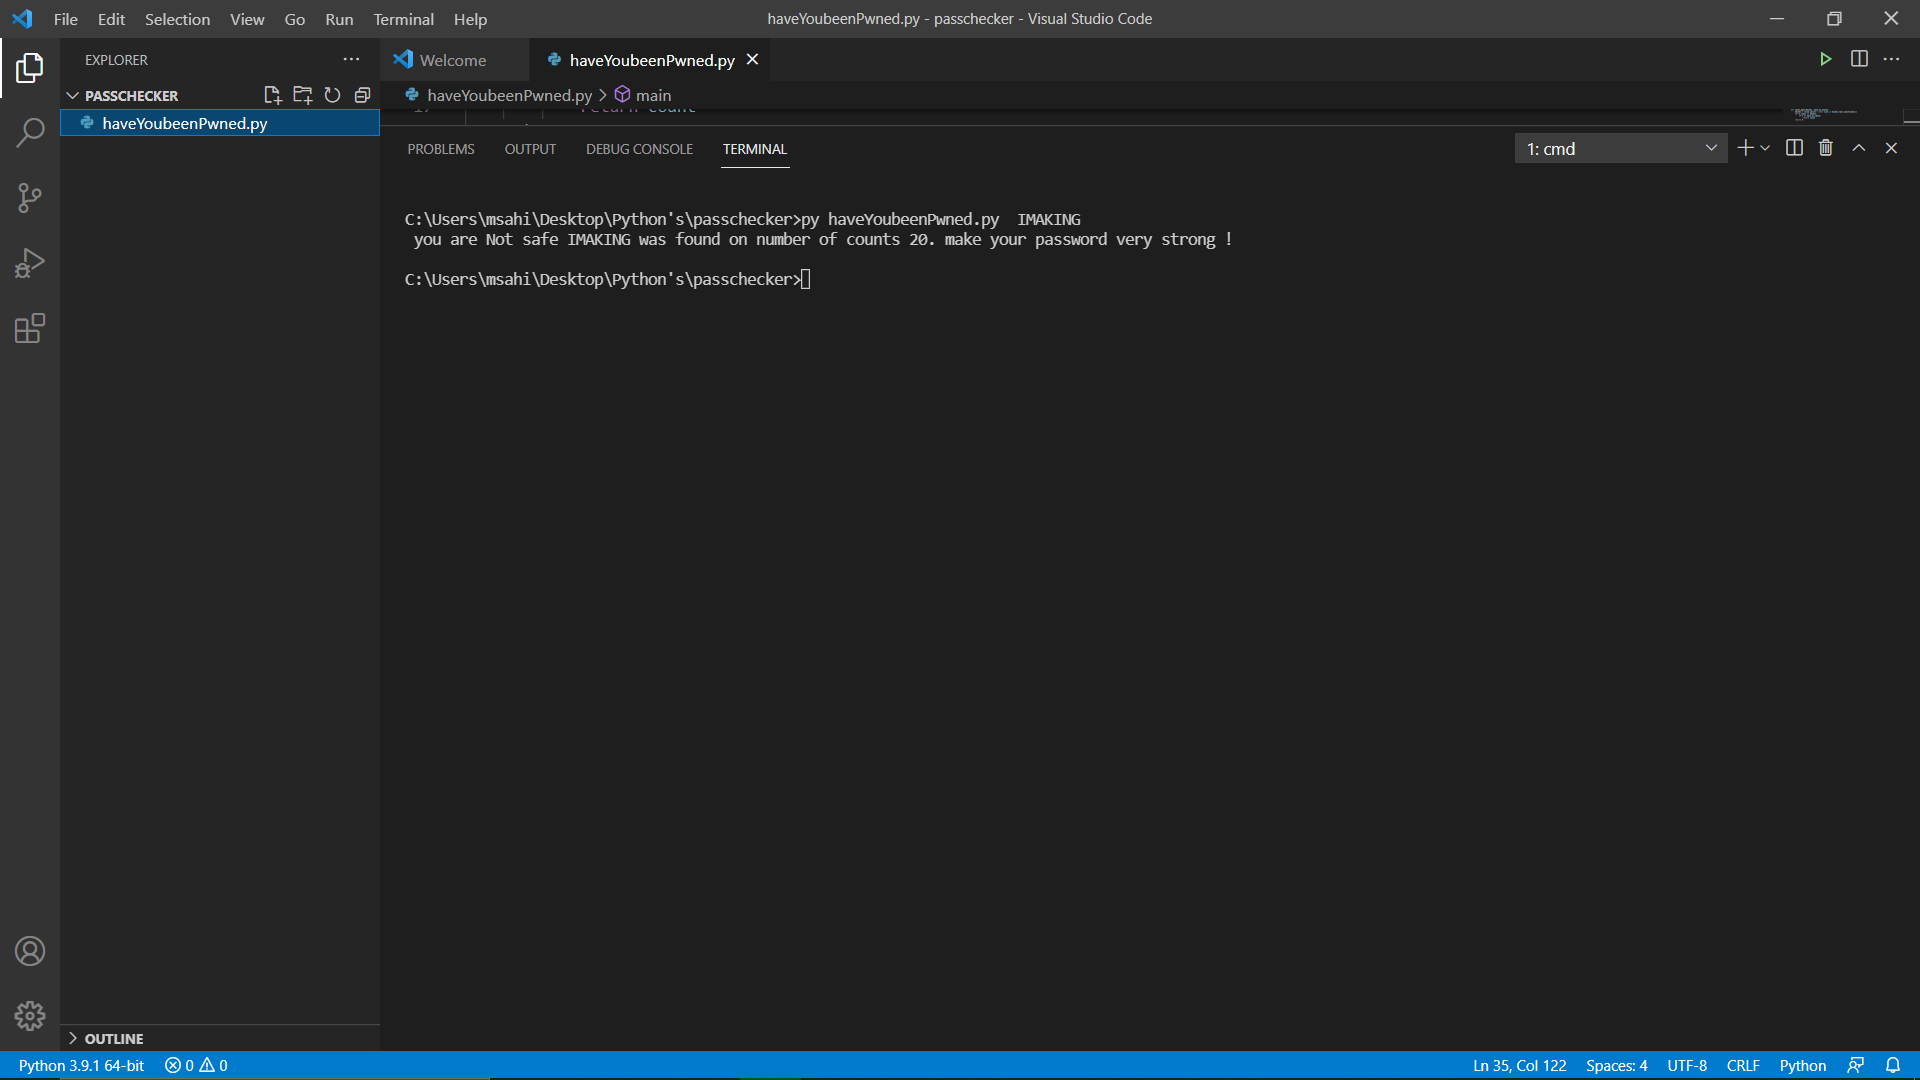The height and width of the screenshot is (1080, 1920).
Task: Split the terminal pane
Action: pos(1794,147)
